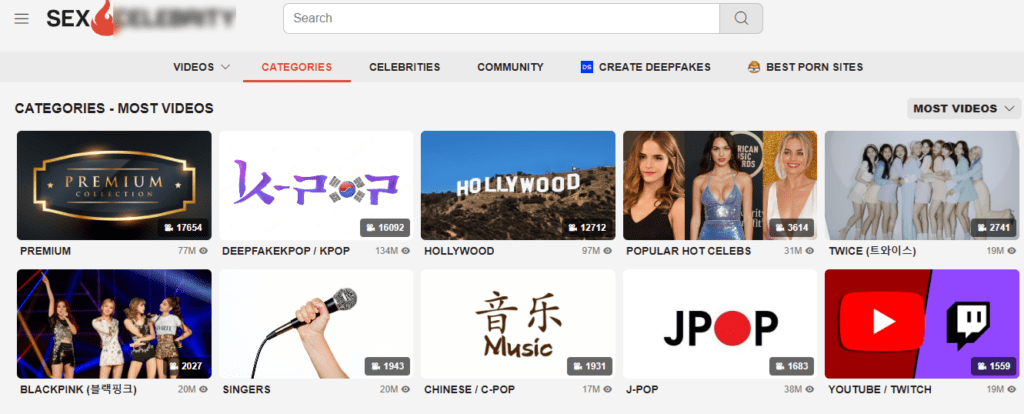Click the CHINESE / C-POP category title
This screenshot has width=1024, height=414.
470,390
